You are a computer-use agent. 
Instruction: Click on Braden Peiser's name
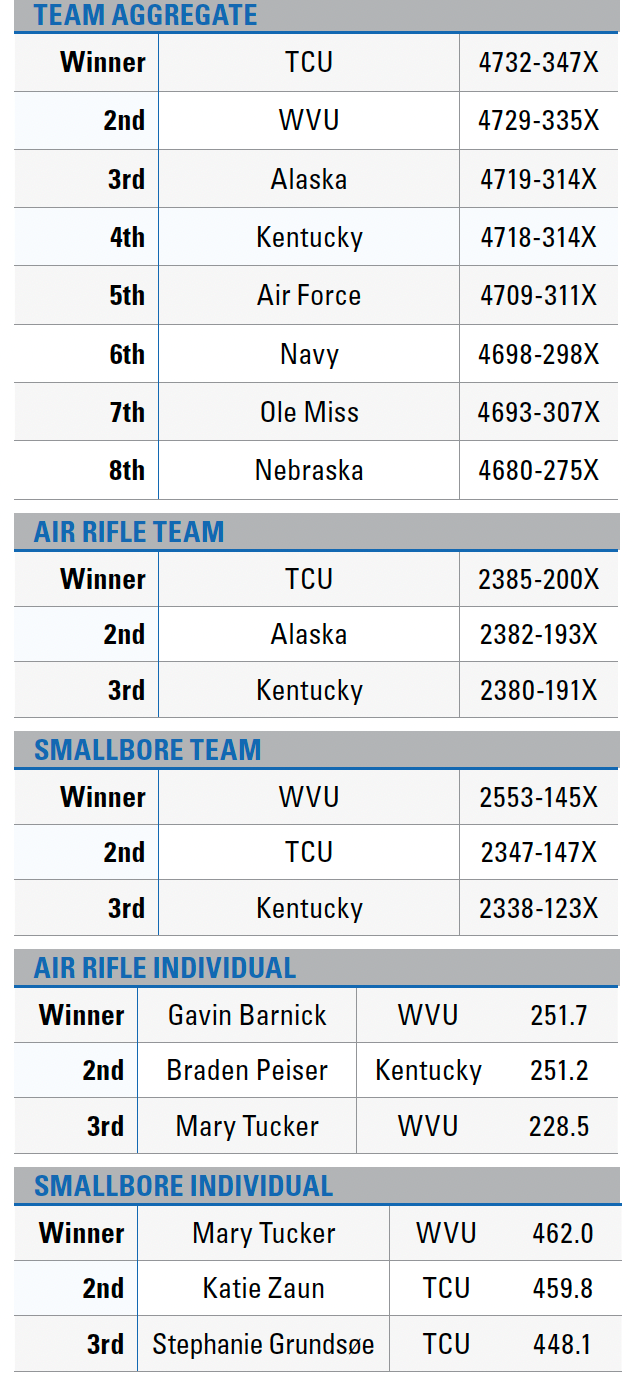tap(247, 1071)
